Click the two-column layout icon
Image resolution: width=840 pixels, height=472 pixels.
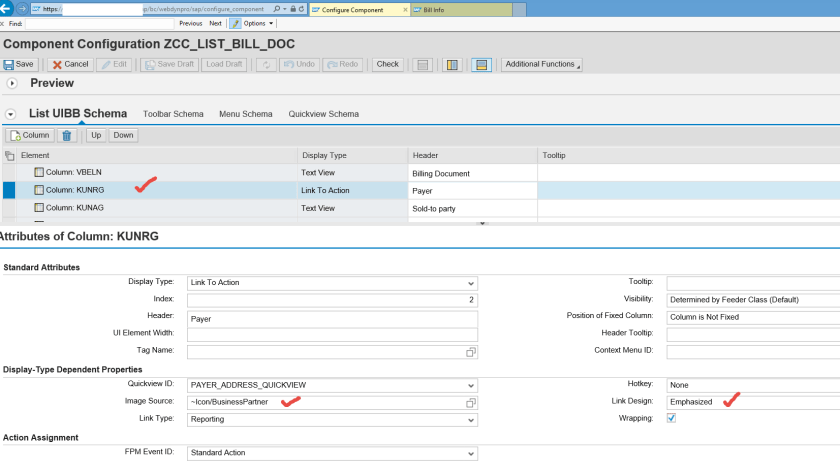(x=452, y=64)
